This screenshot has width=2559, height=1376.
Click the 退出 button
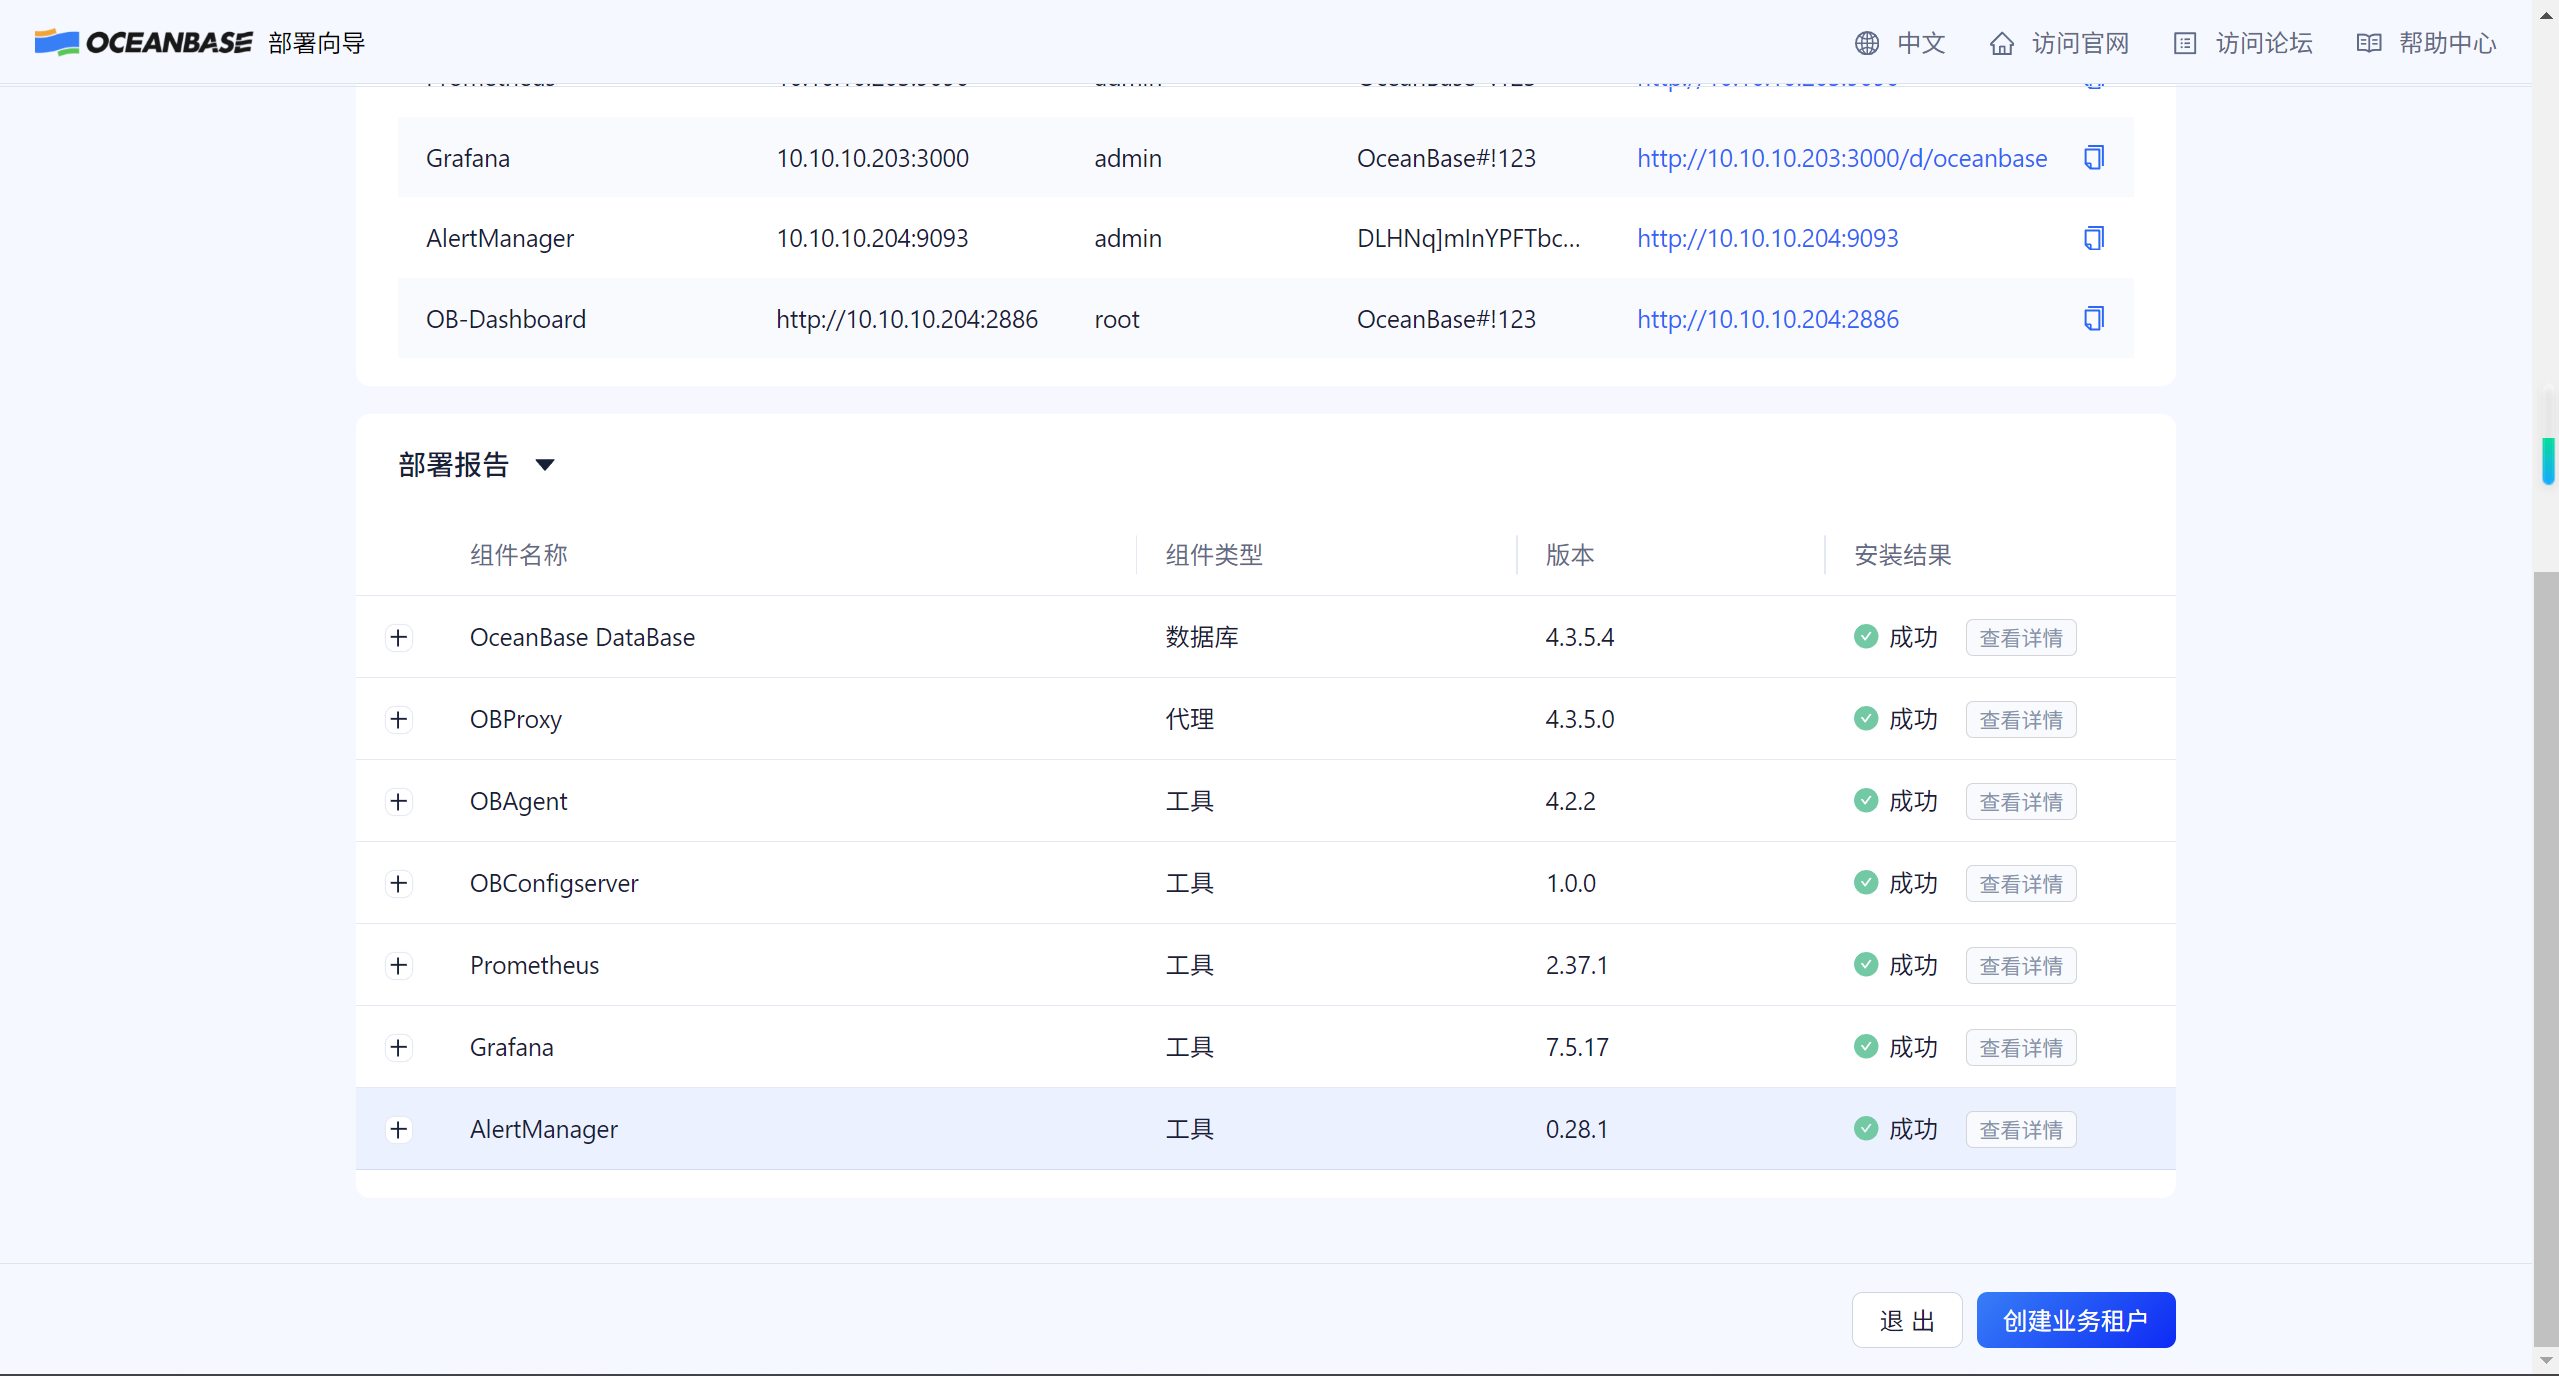tap(1906, 1320)
